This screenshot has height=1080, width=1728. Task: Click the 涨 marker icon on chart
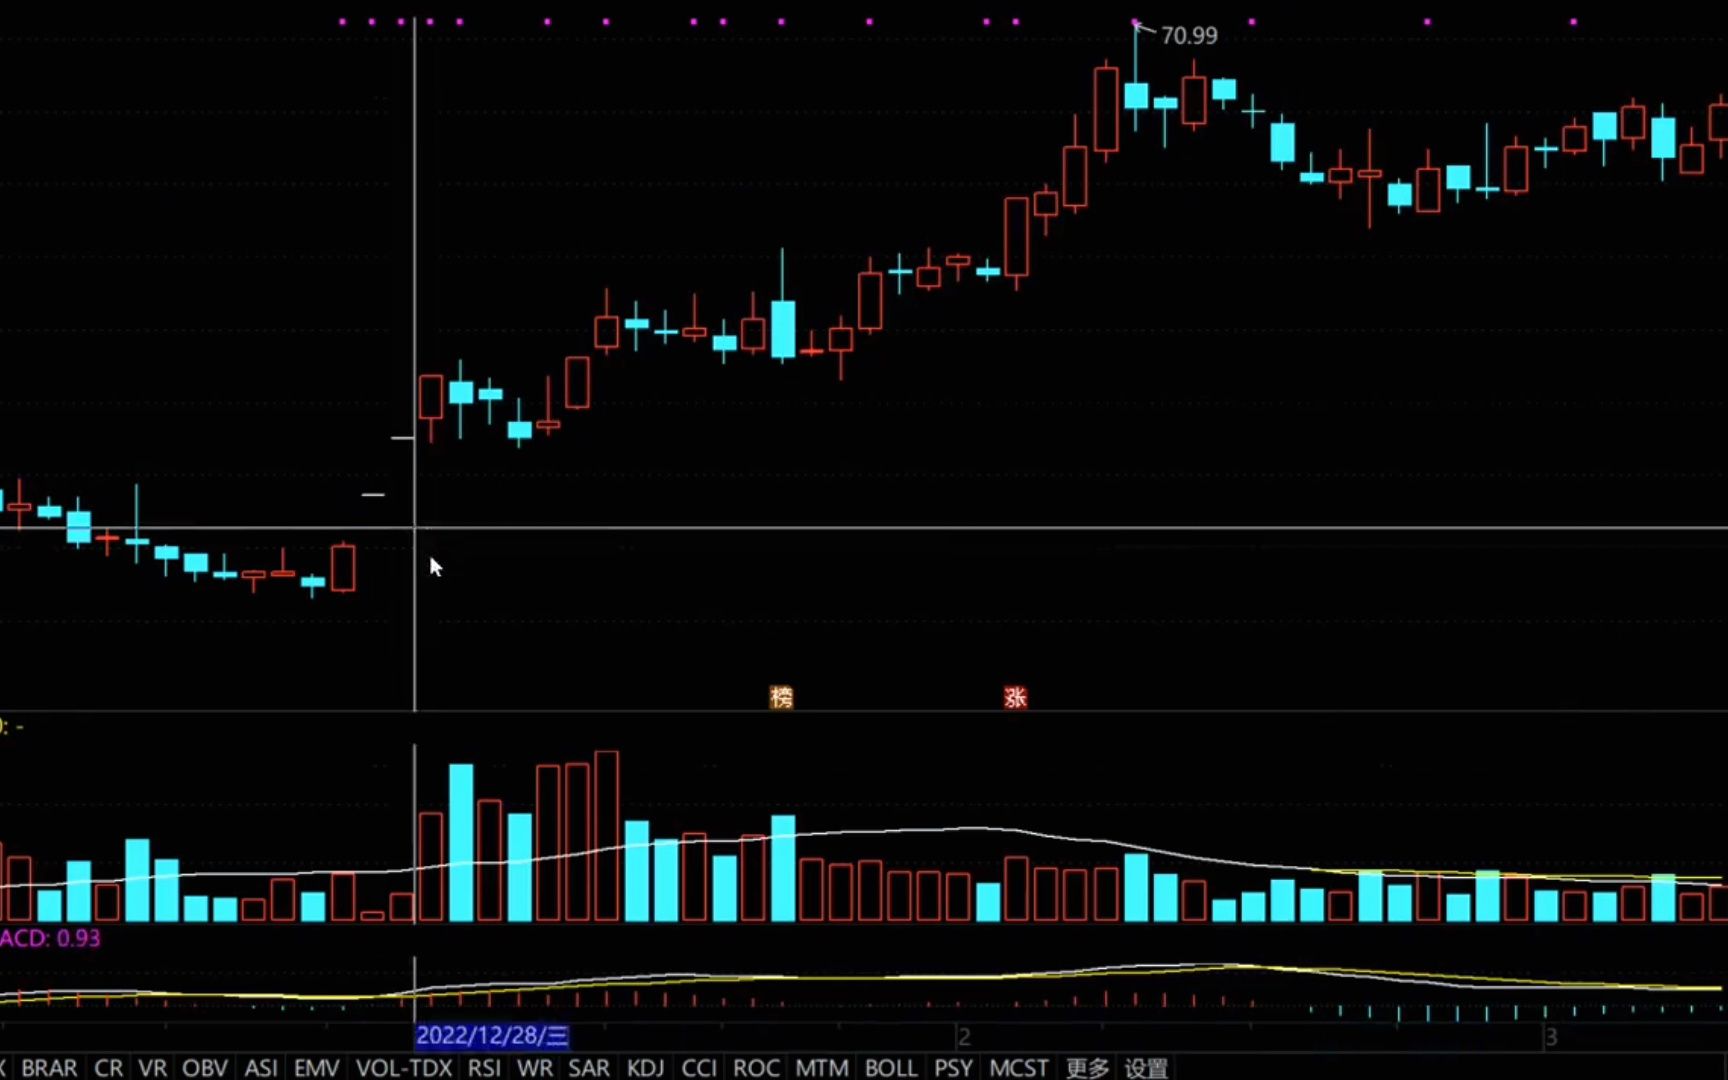click(1015, 697)
